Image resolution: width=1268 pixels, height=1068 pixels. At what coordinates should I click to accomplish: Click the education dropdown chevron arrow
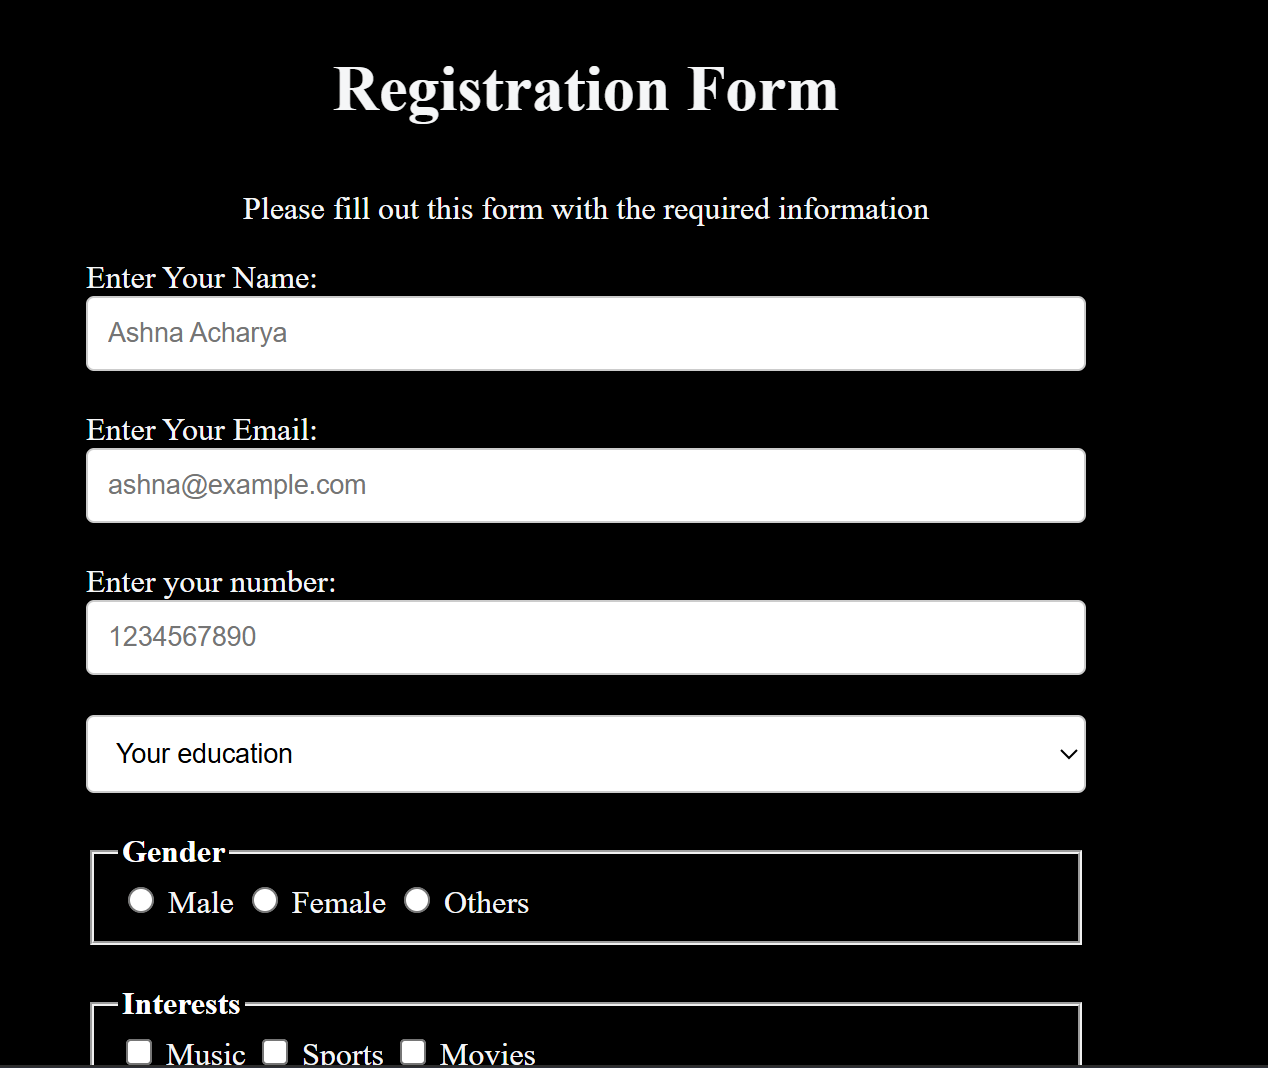(1067, 754)
